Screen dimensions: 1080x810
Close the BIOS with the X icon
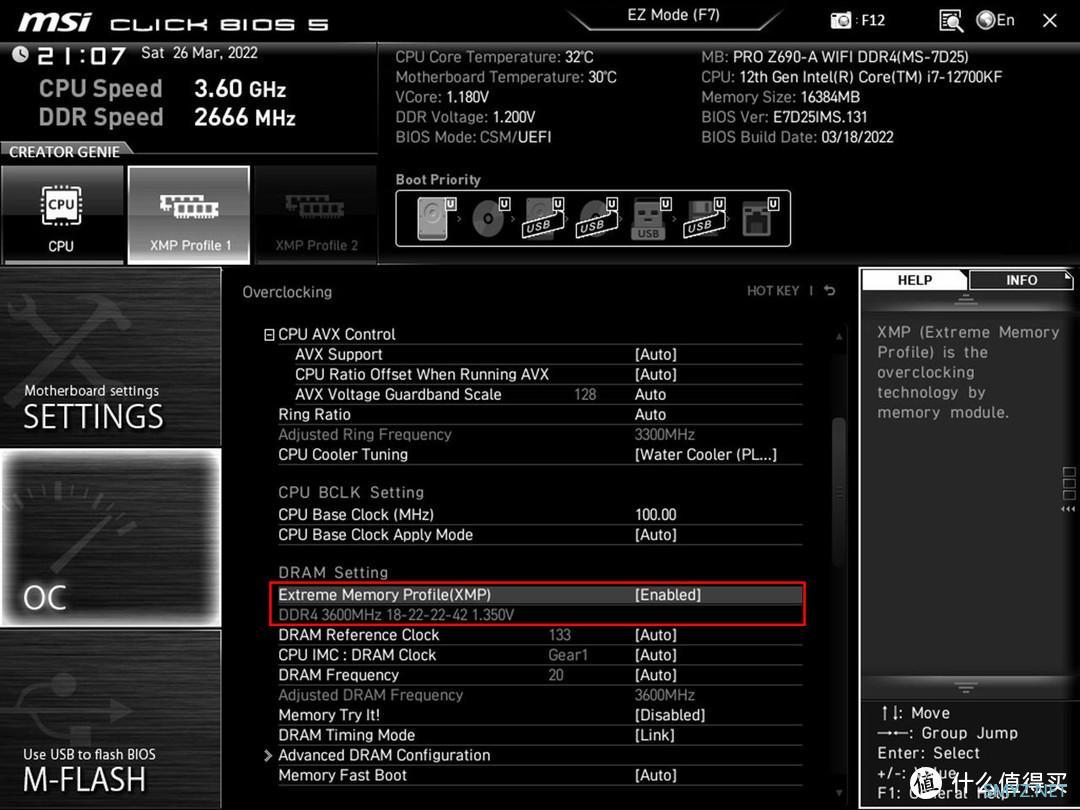tap(1050, 21)
